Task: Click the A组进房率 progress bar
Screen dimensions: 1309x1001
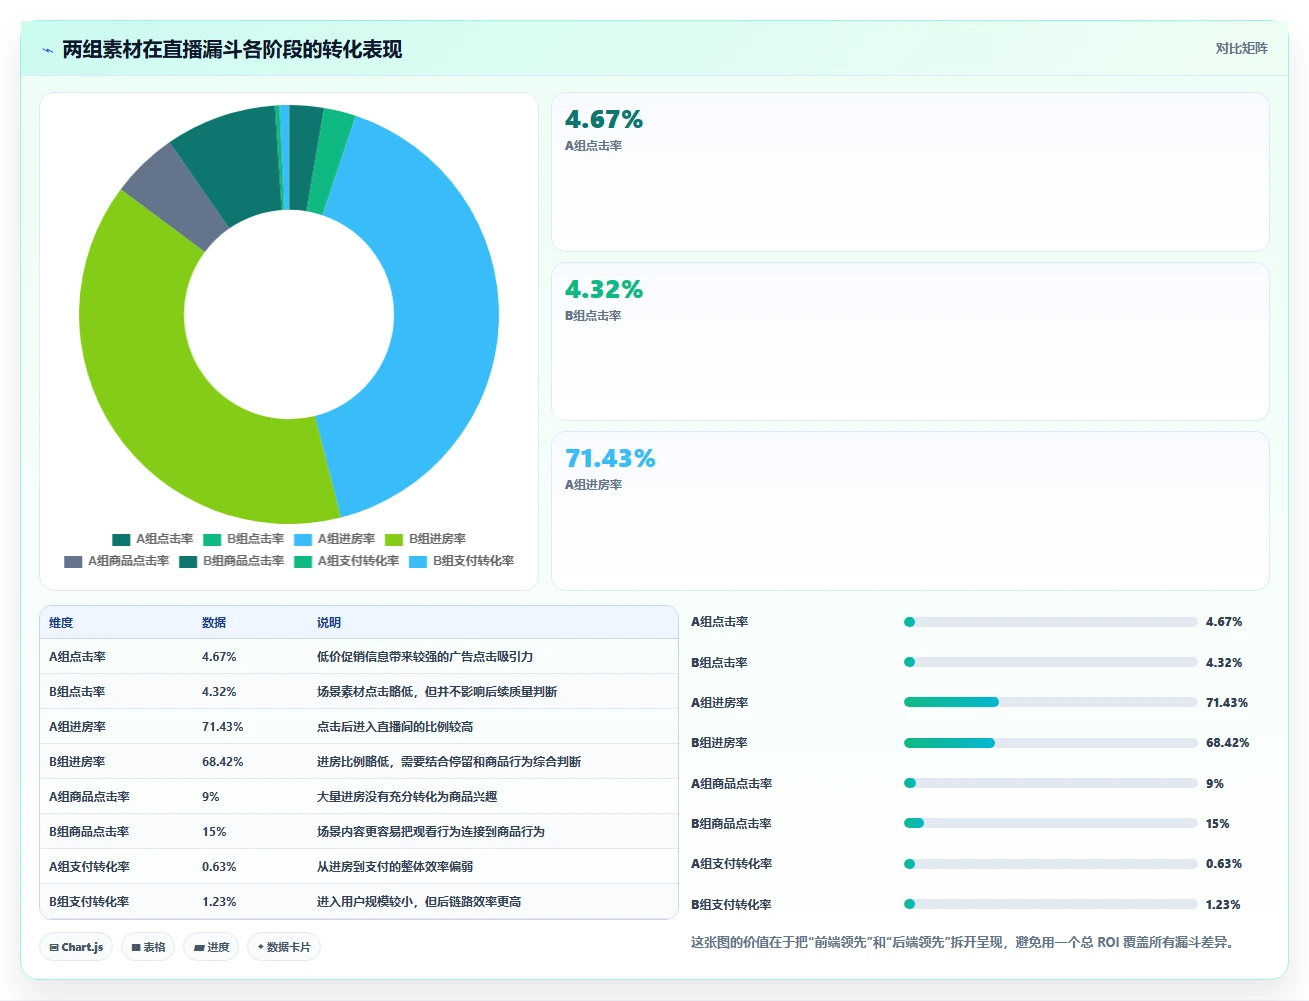Action: [x=1050, y=702]
